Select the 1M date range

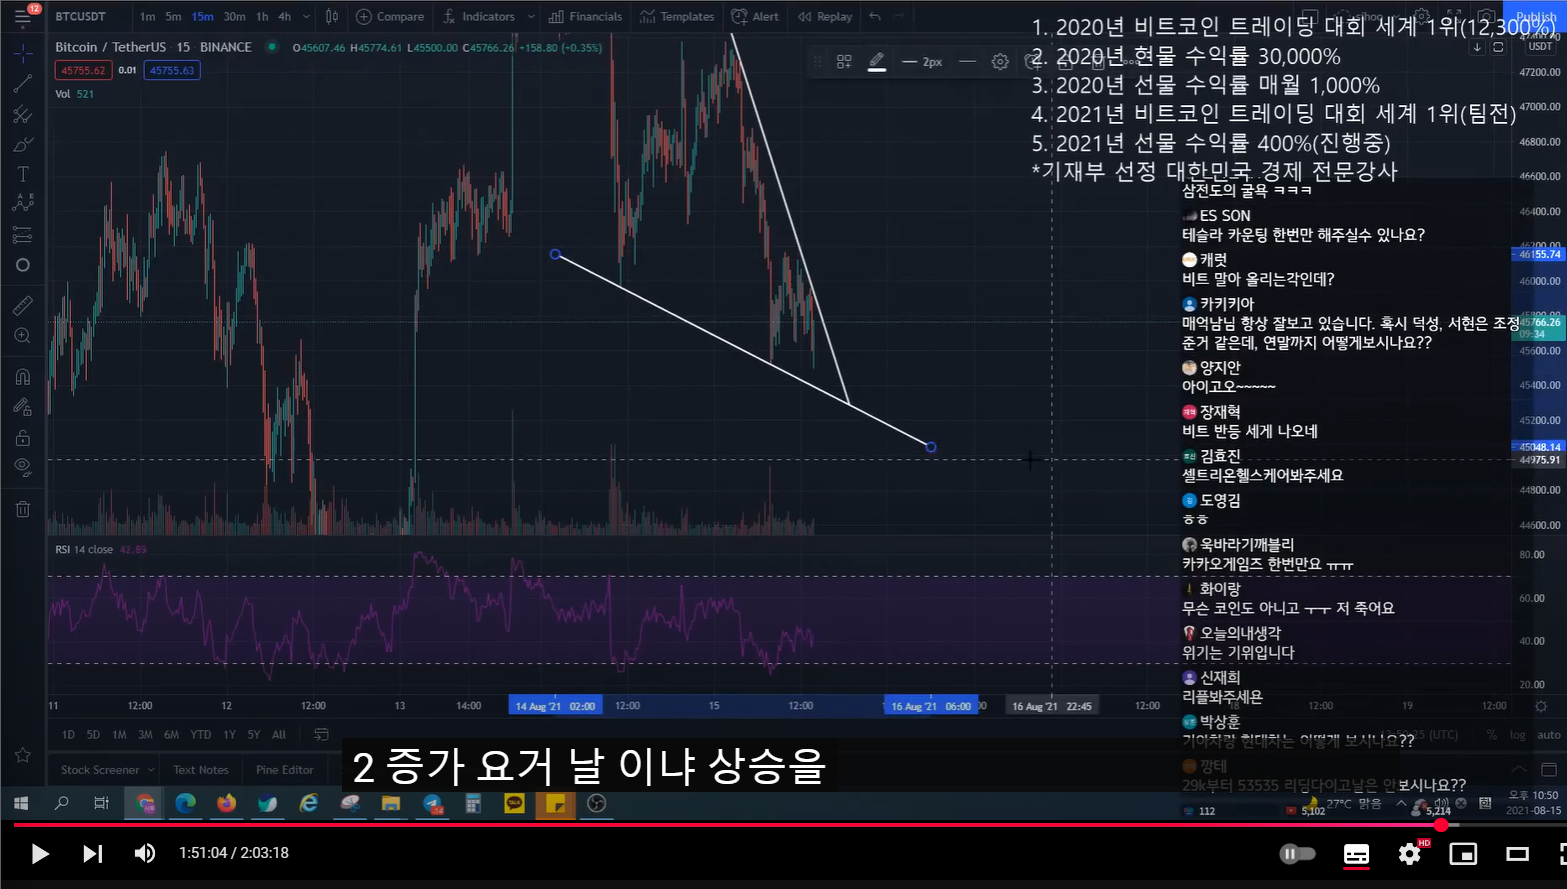point(119,734)
